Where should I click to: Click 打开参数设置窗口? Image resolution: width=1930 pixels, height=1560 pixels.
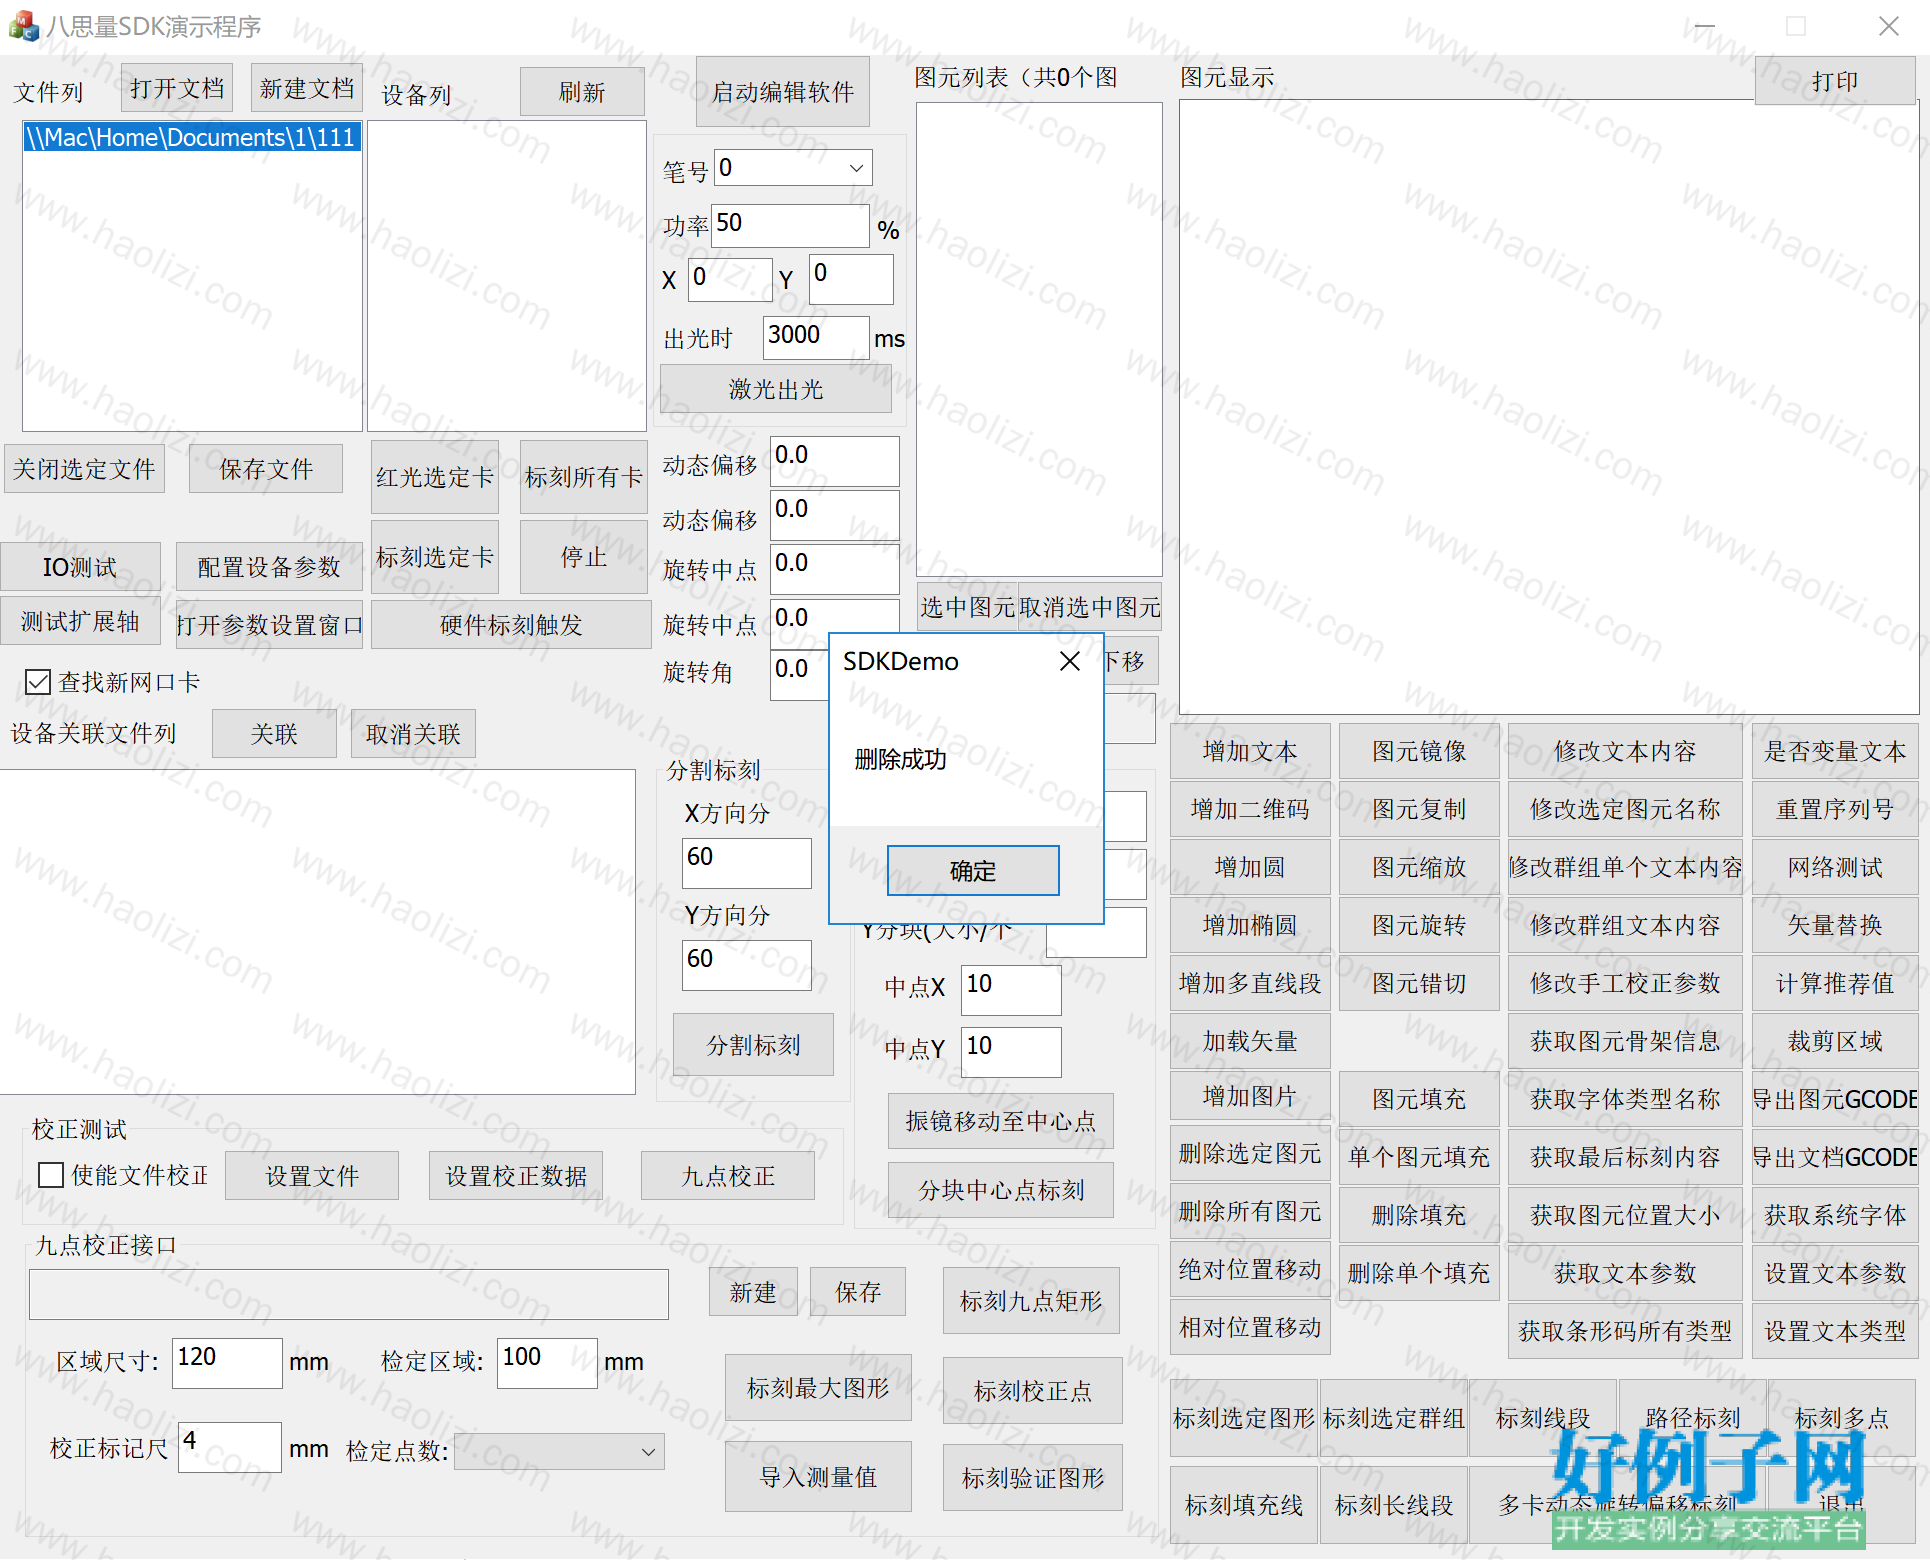(x=269, y=625)
